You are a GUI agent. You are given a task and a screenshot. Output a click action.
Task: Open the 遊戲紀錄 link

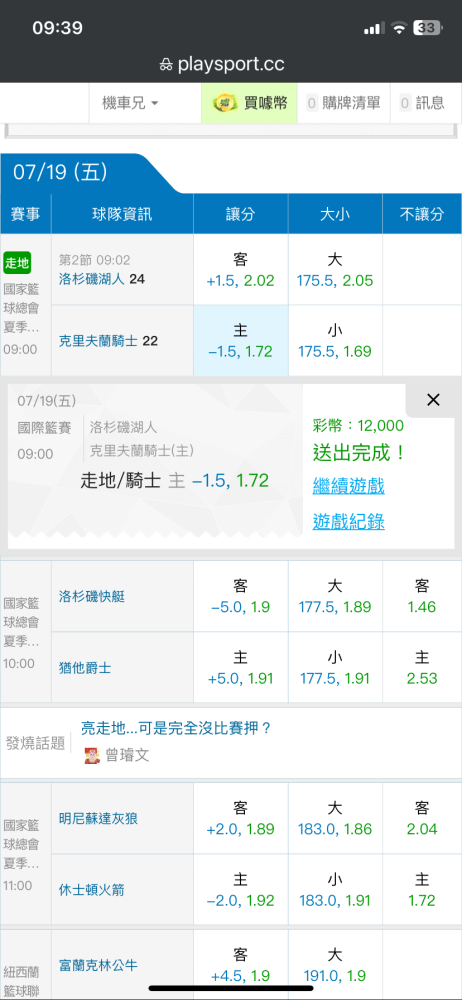point(348,522)
